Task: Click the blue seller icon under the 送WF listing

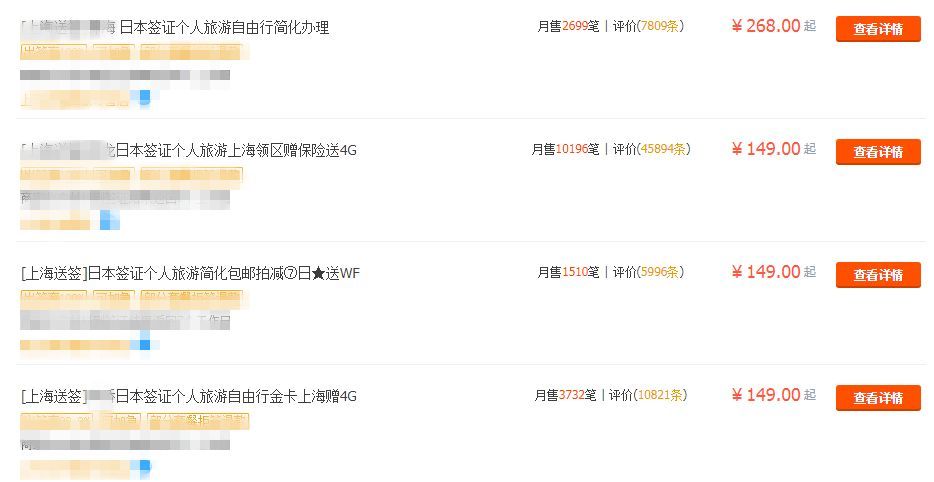Action: [x=144, y=343]
